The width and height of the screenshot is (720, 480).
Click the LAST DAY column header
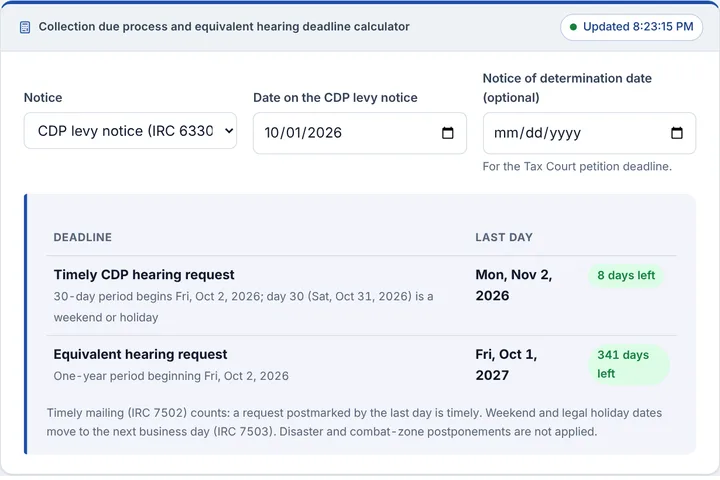[504, 237]
